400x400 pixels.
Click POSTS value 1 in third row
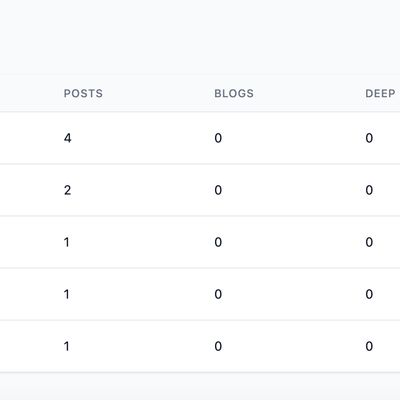(x=67, y=242)
